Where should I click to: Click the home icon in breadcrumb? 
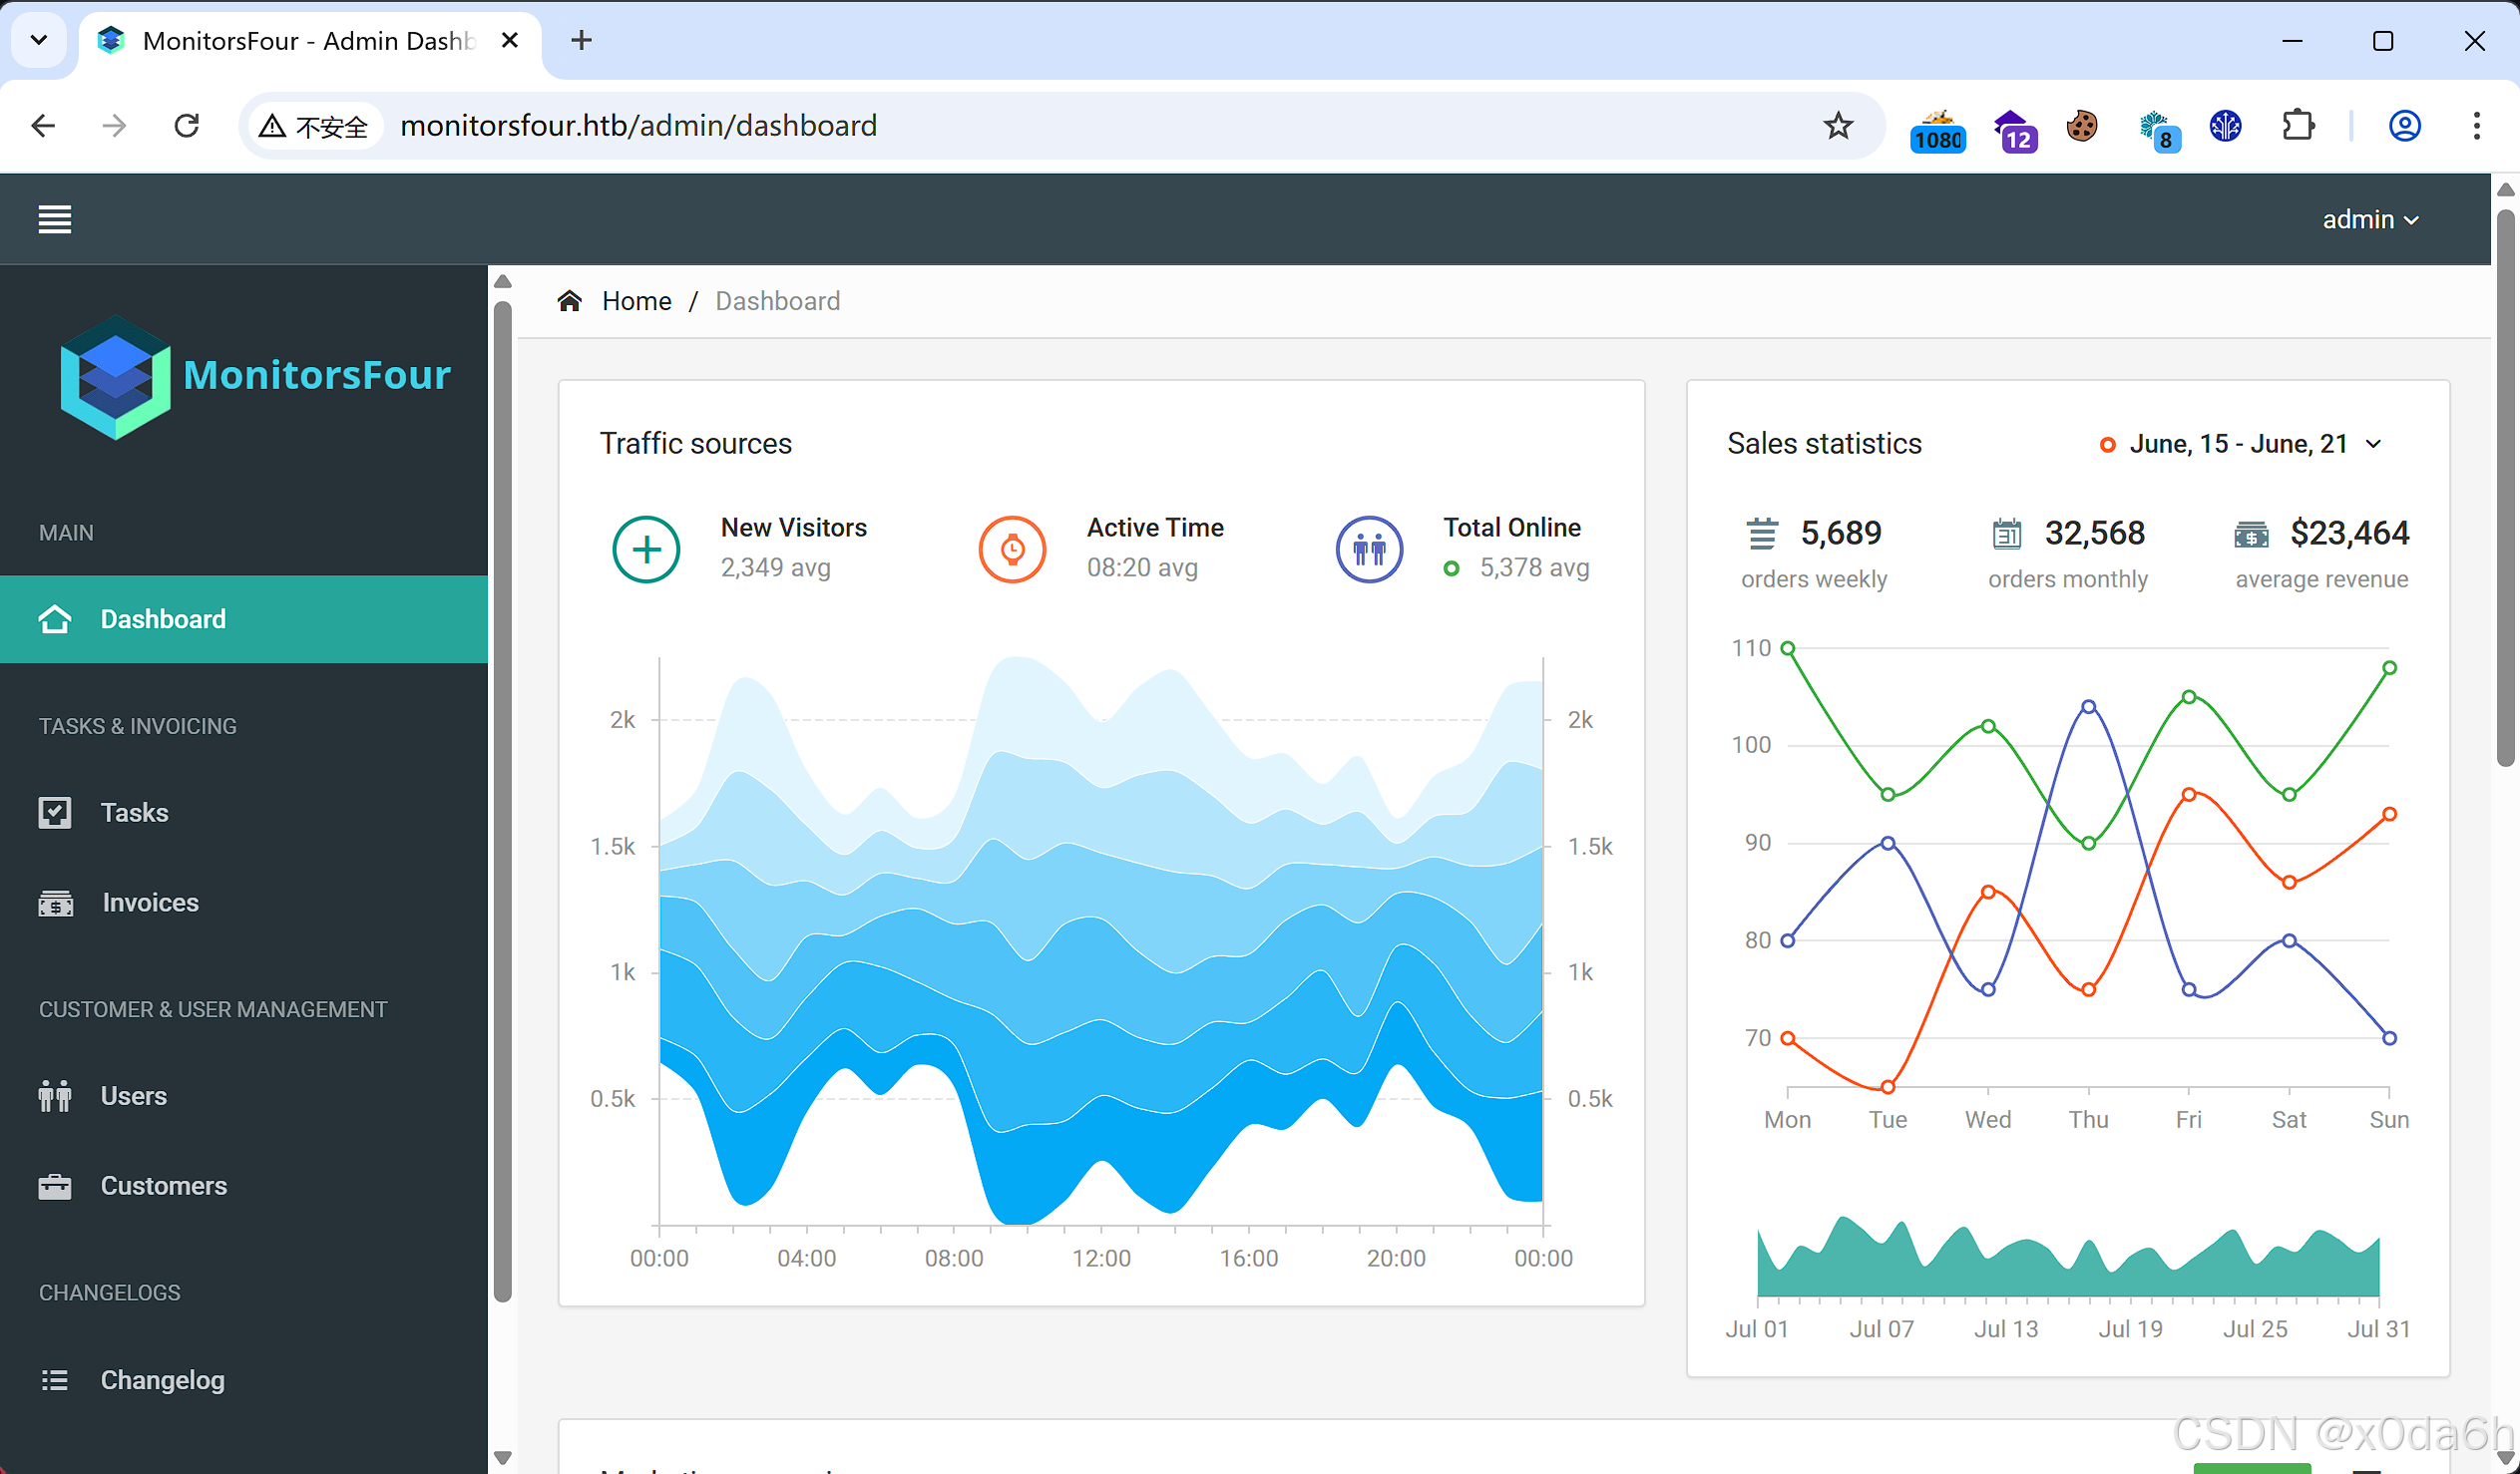pos(570,301)
